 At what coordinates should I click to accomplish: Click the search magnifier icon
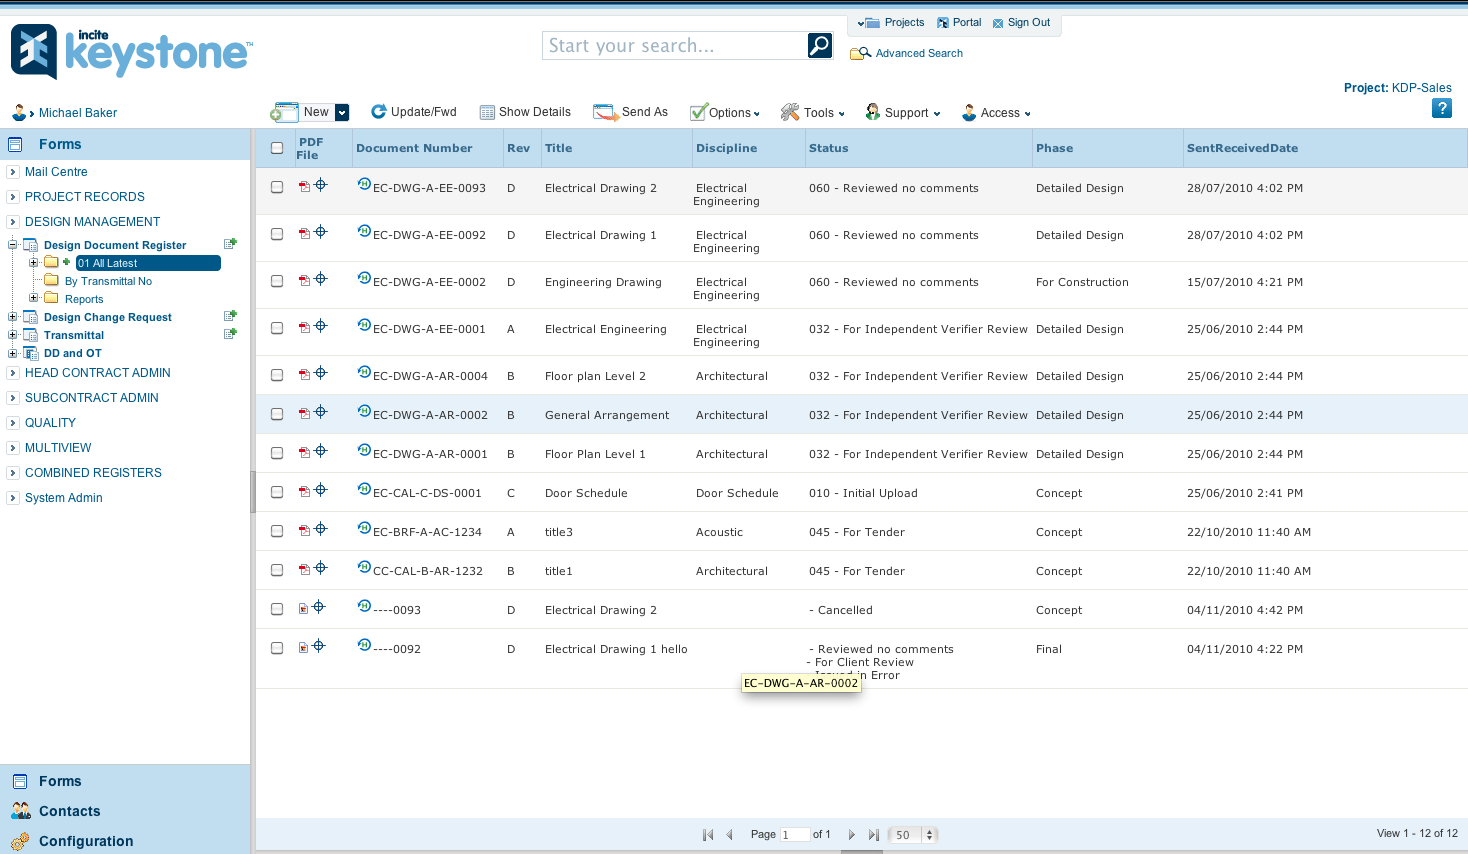(819, 45)
